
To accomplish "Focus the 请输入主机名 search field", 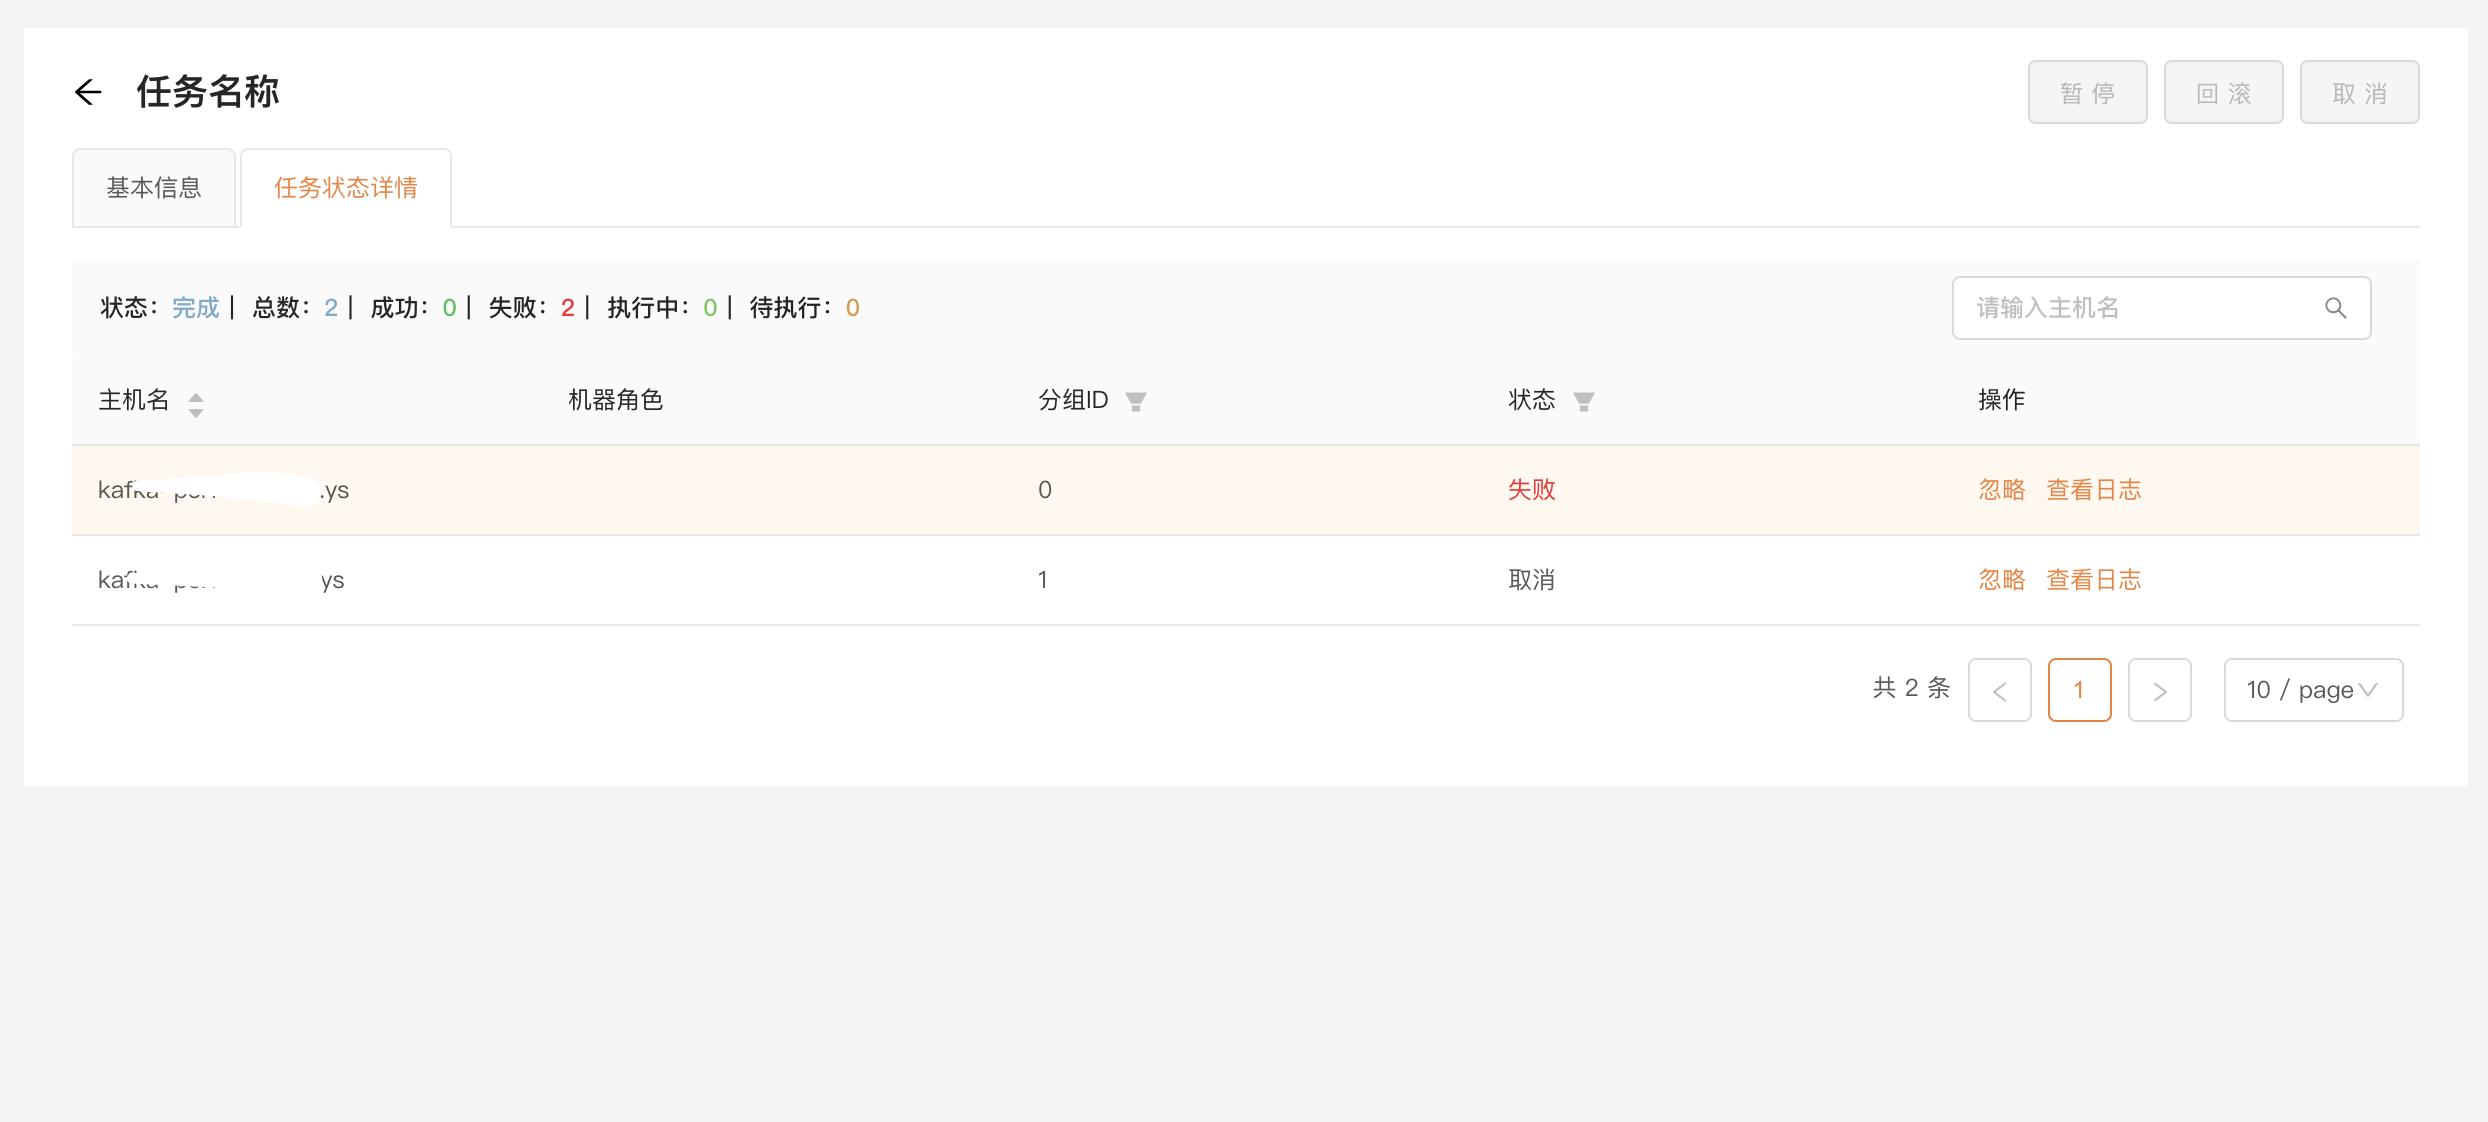I will [2140, 308].
